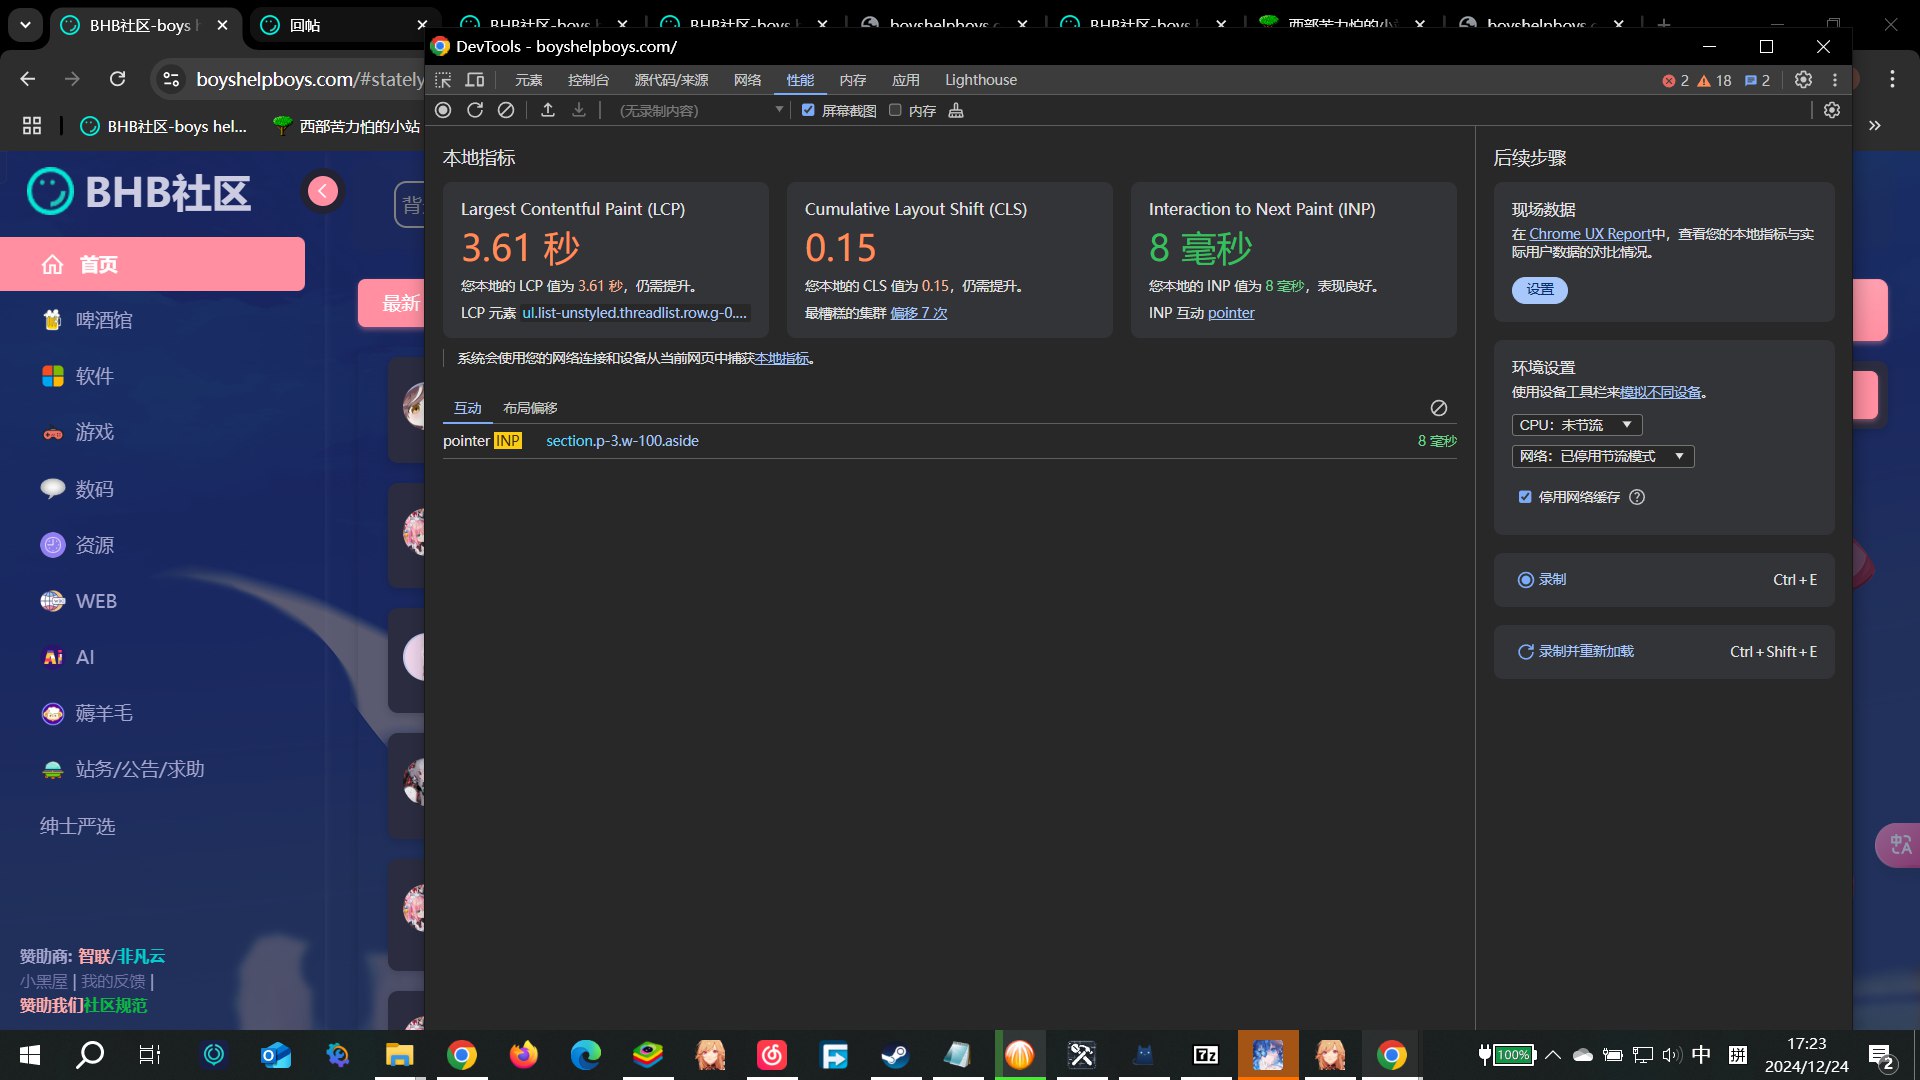Switch to the 网络 tab
This screenshot has height=1080, width=1920.
pyautogui.click(x=748, y=80)
